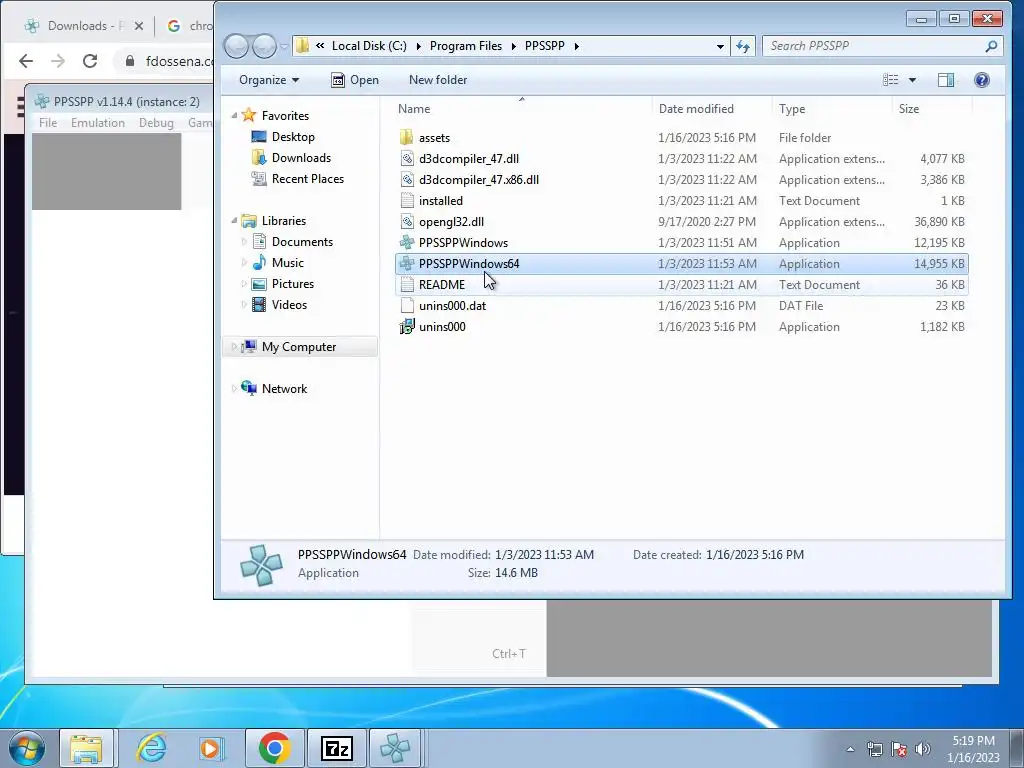Click the network tray icon
The height and width of the screenshot is (768, 1024).
[875, 749]
